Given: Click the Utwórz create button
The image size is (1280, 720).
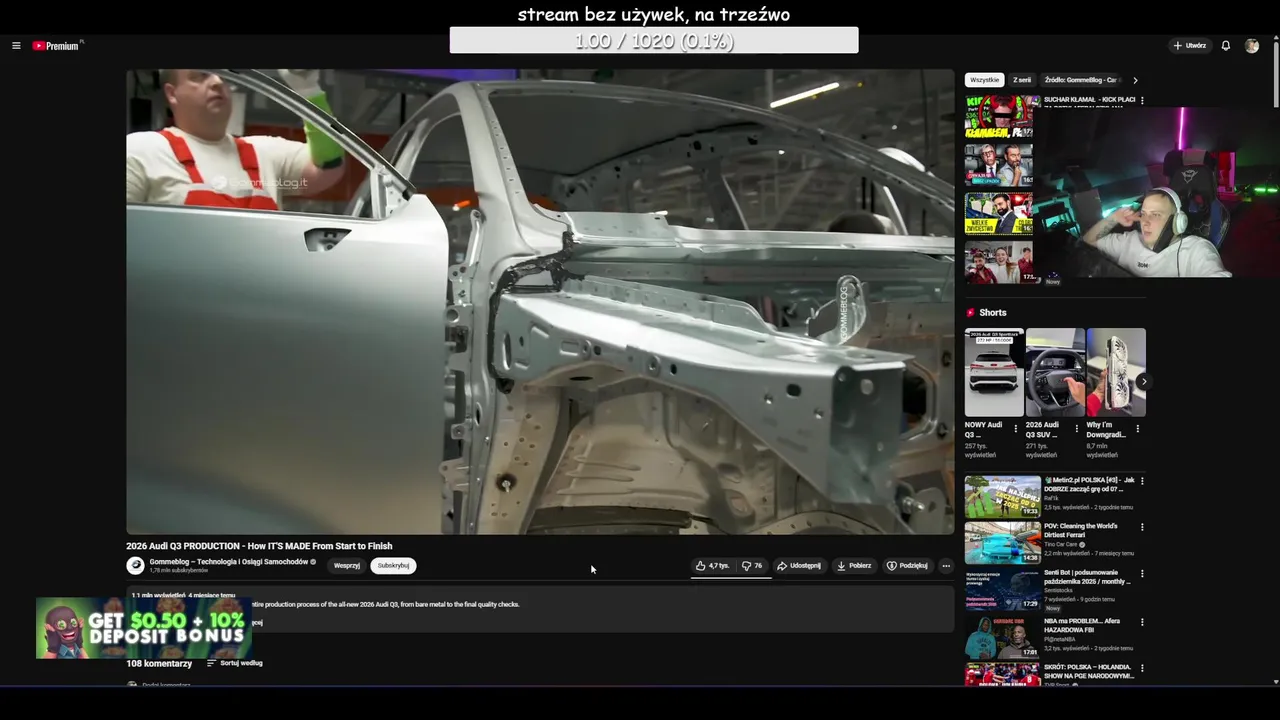Looking at the screenshot, I should (x=1190, y=46).
